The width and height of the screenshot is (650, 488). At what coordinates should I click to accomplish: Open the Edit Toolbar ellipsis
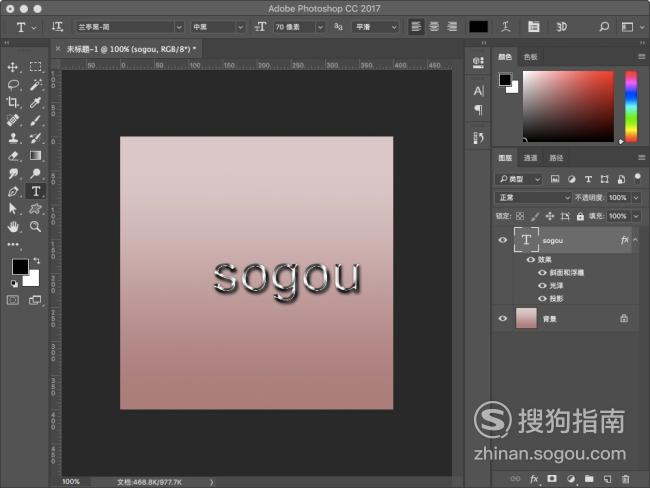tap(13, 245)
